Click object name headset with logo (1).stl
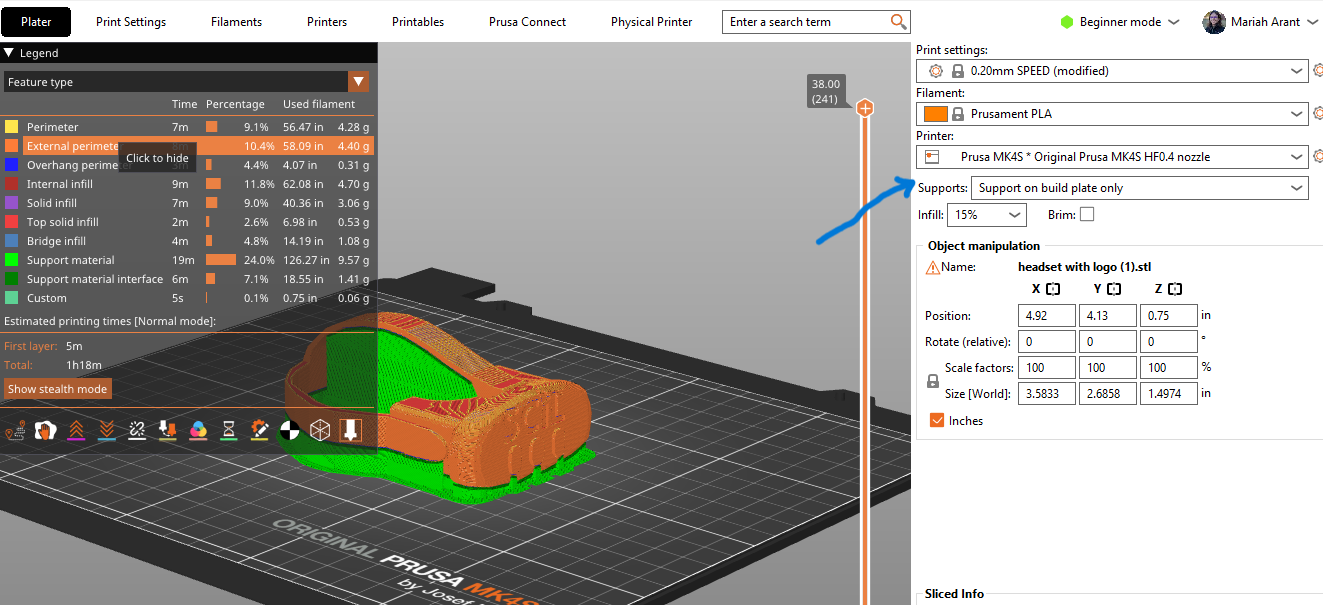The width and height of the screenshot is (1323, 605). pos(1084,267)
